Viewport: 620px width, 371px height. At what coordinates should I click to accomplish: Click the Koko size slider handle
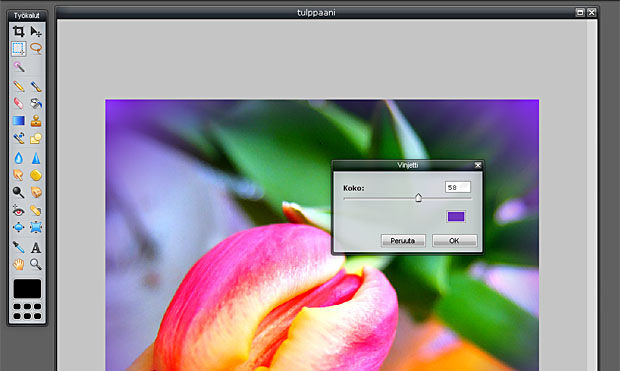click(x=418, y=197)
